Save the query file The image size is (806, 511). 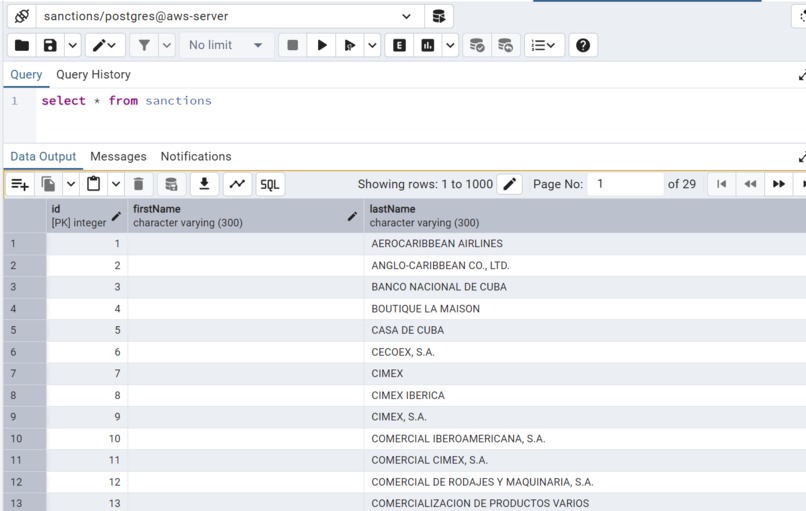tap(50, 45)
